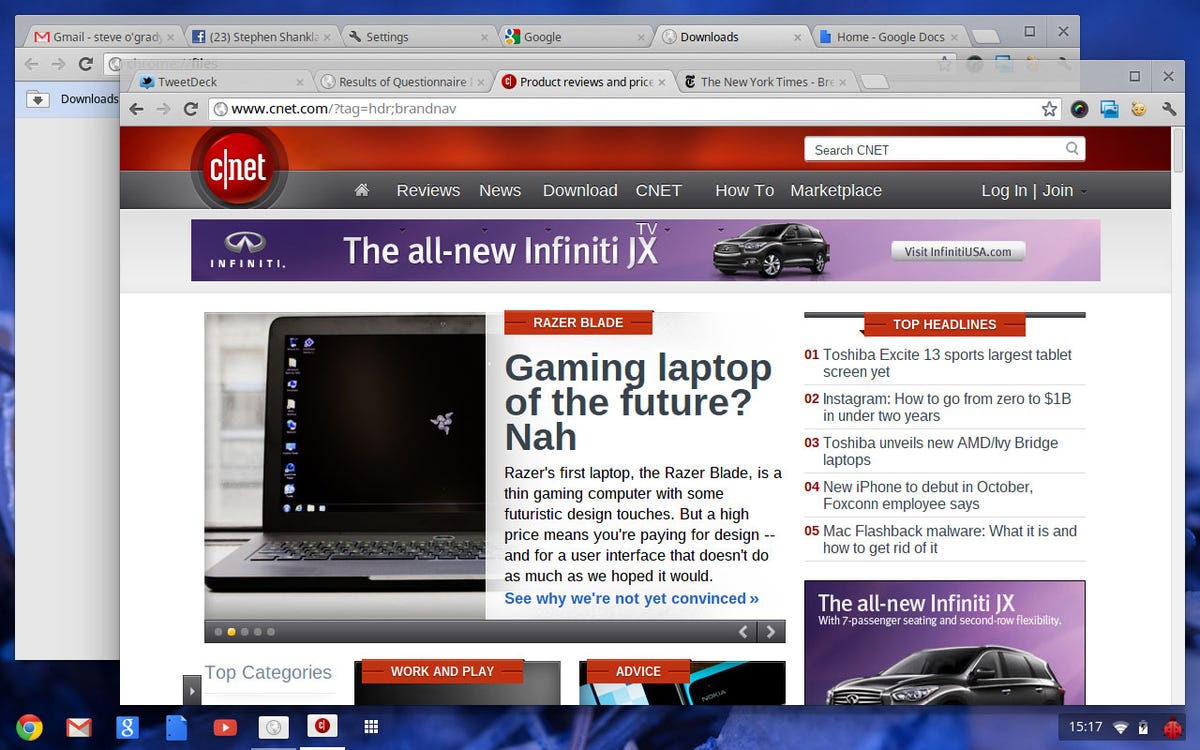The width and height of the screenshot is (1200, 750).
Task: Launch YouTube from the shelf
Action: (225, 727)
